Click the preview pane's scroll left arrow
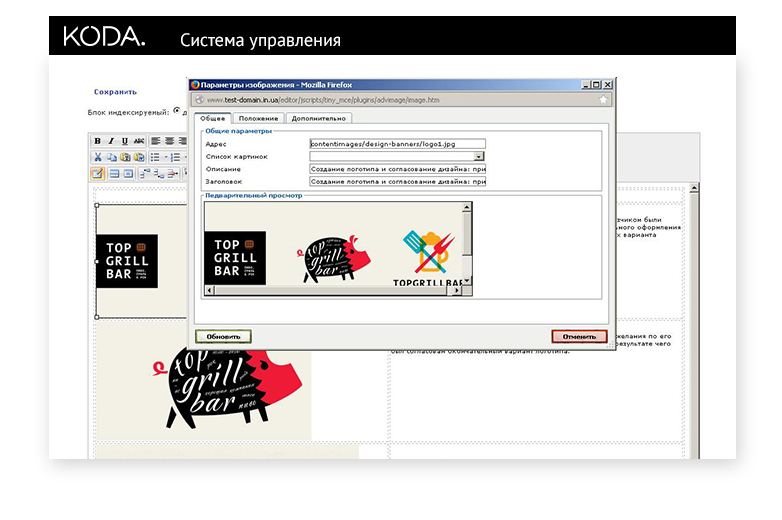The width and height of the screenshot is (782, 520). pyautogui.click(x=209, y=290)
